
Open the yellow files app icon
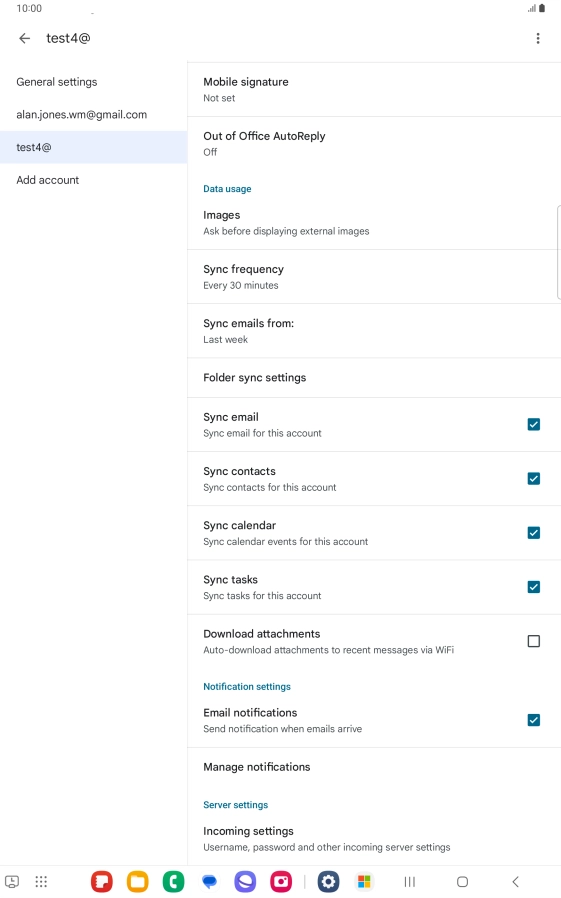tap(137, 881)
